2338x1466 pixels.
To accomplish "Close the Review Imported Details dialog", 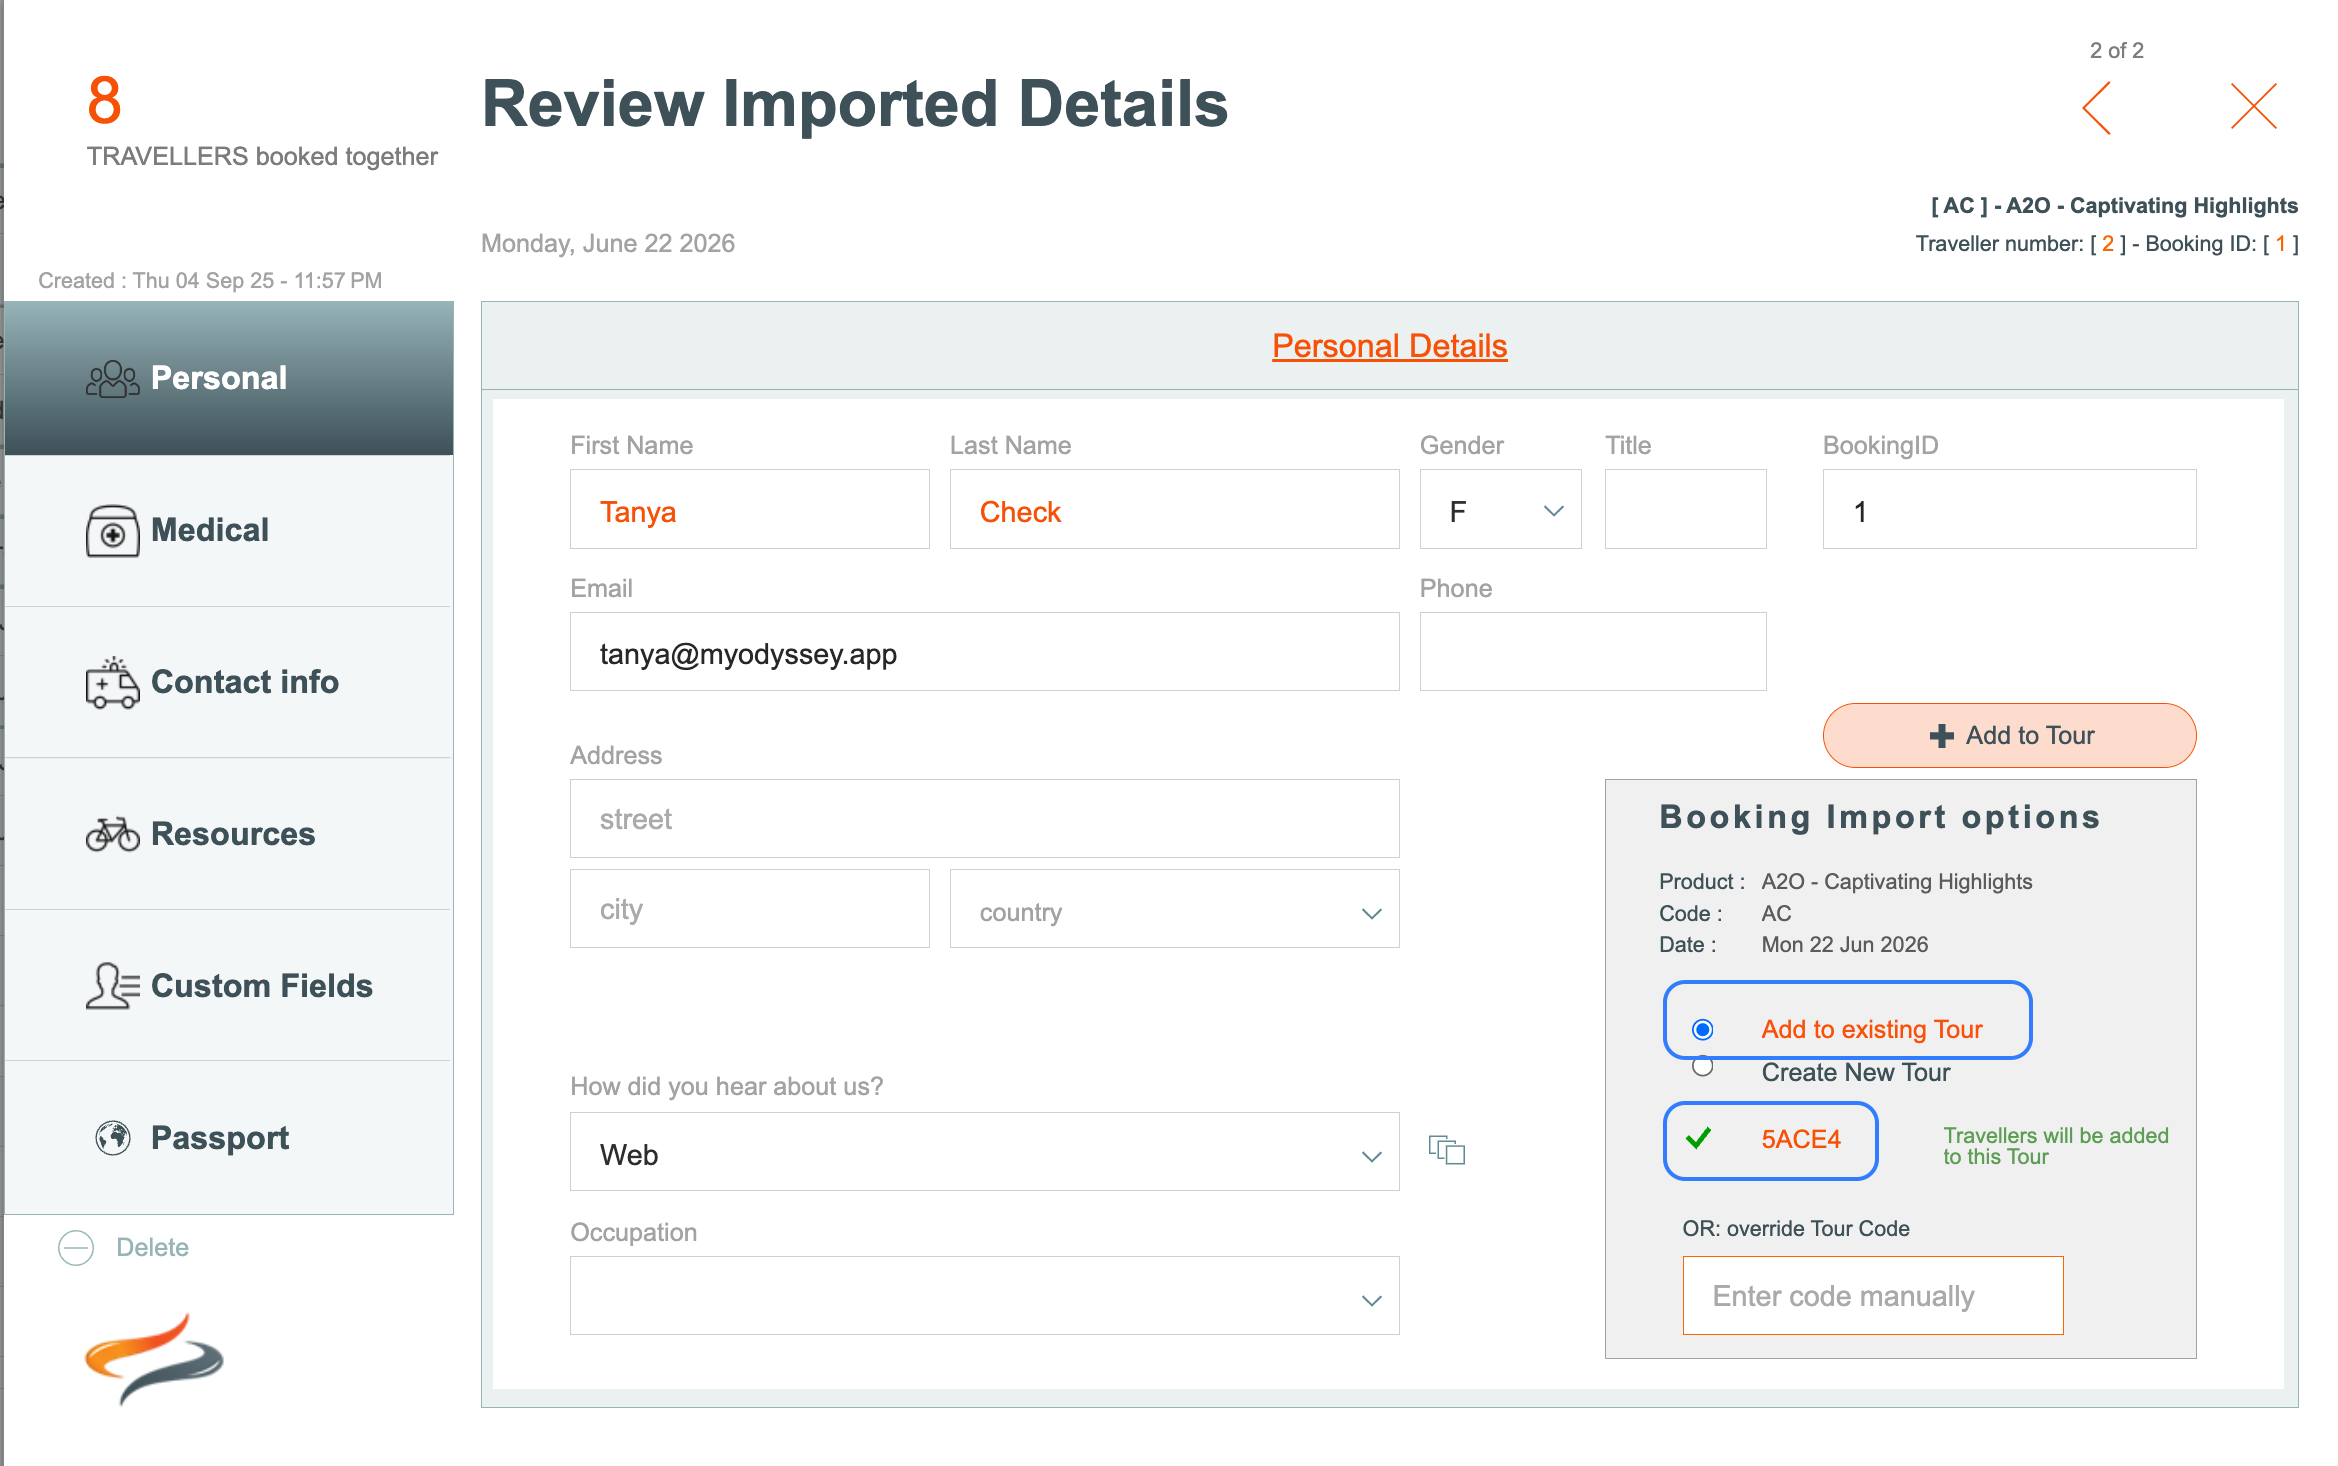I will pyautogui.click(x=2253, y=107).
